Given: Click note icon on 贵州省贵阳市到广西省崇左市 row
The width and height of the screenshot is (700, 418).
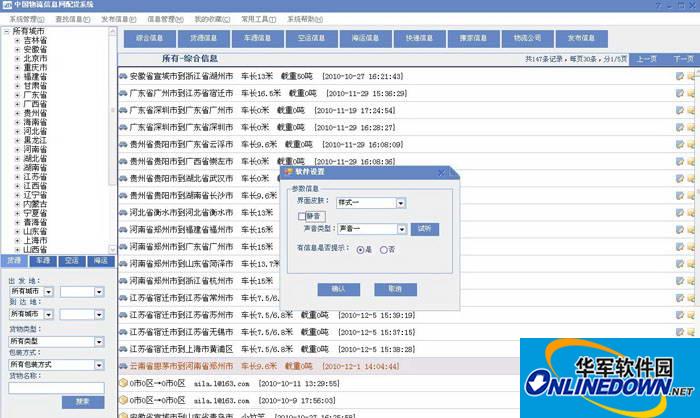Looking at the screenshot, I should 679,162.
